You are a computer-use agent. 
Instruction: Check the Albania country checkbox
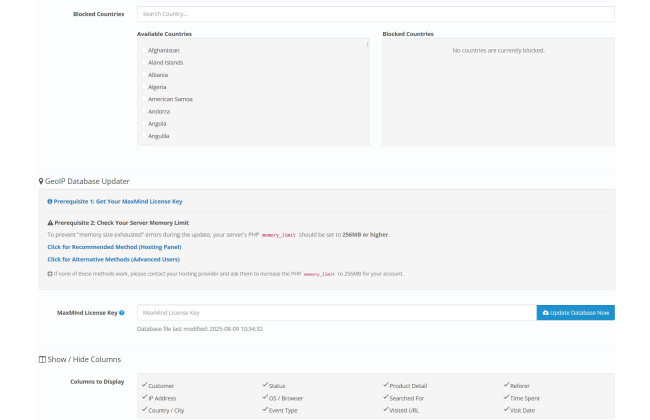tap(144, 74)
